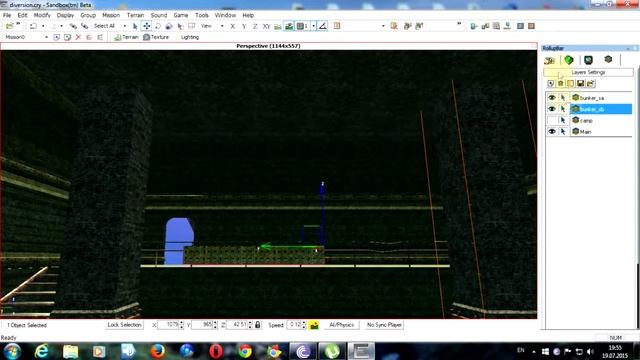Toggle AI/Physics button
The image size is (640, 360).
[x=342, y=325]
